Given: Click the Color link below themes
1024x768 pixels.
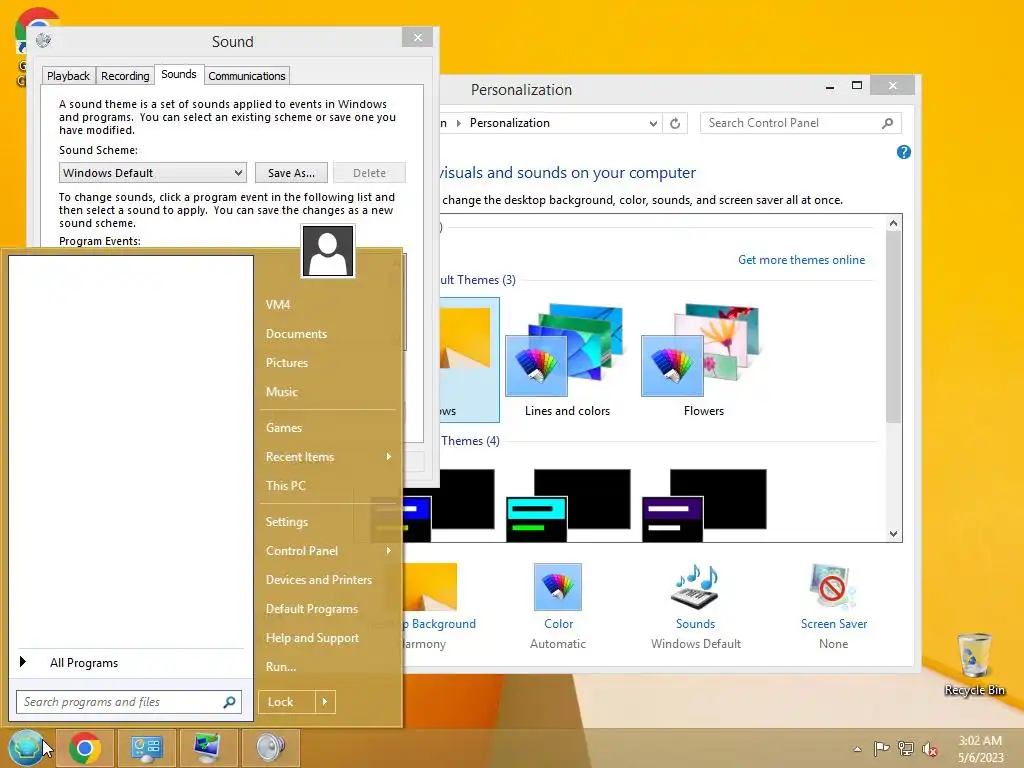Looking at the screenshot, I should [x=558, y=624].
